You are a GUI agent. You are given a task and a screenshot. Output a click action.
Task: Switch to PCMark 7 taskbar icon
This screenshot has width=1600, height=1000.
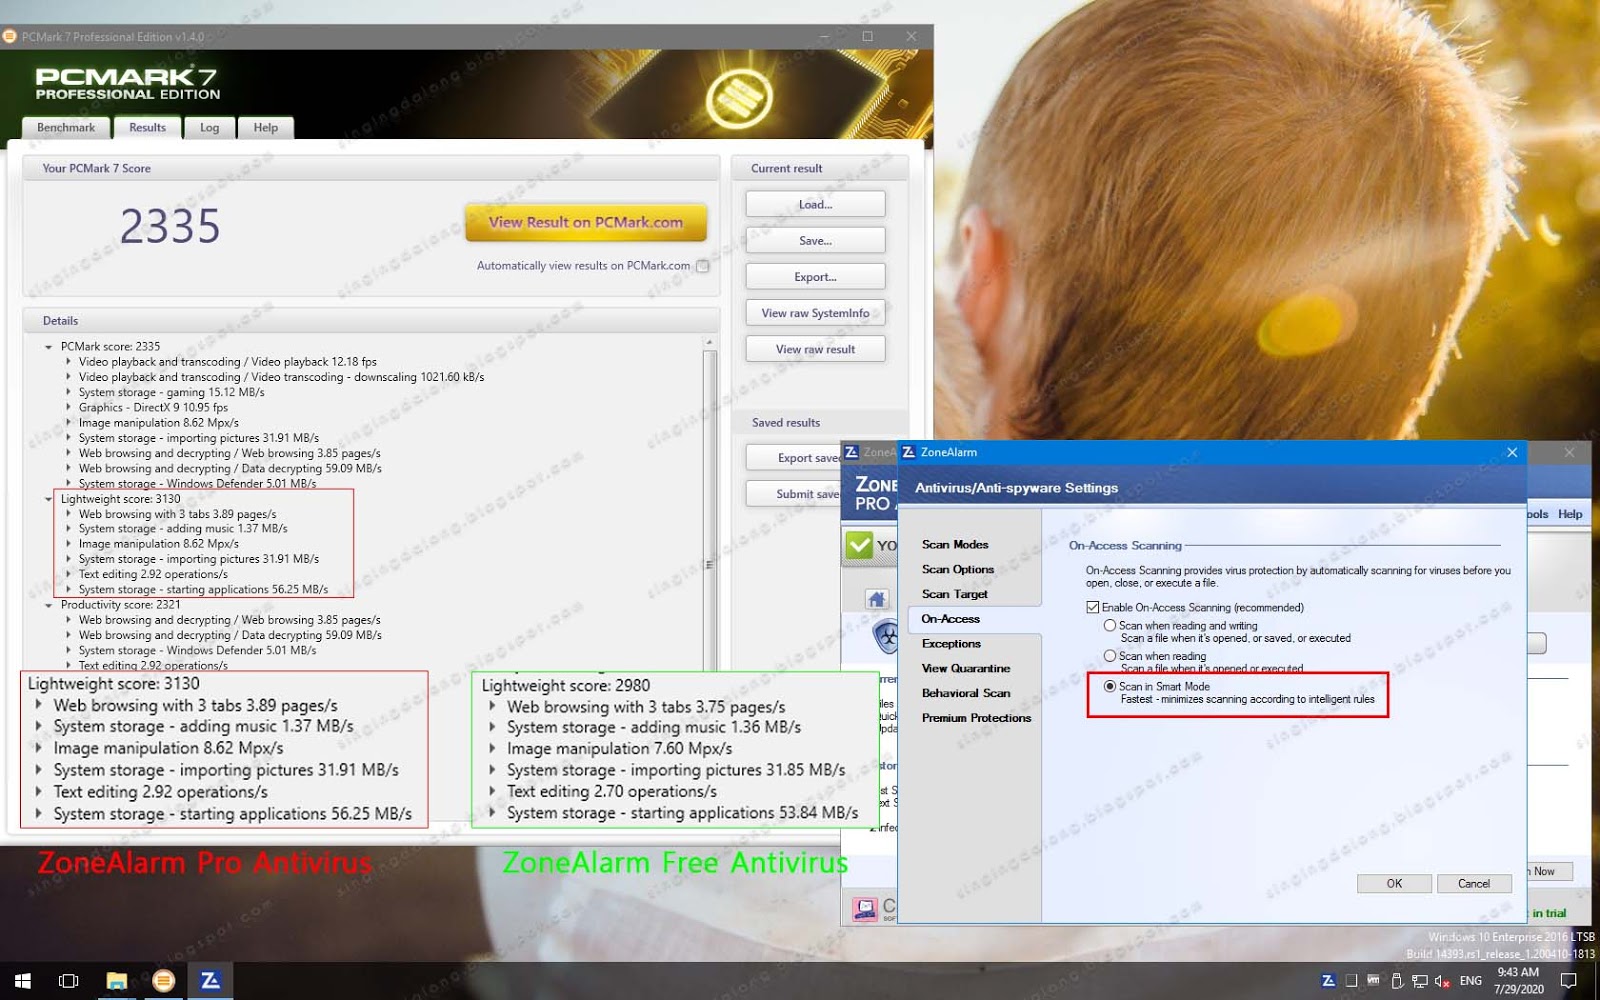tap(163, 981)
